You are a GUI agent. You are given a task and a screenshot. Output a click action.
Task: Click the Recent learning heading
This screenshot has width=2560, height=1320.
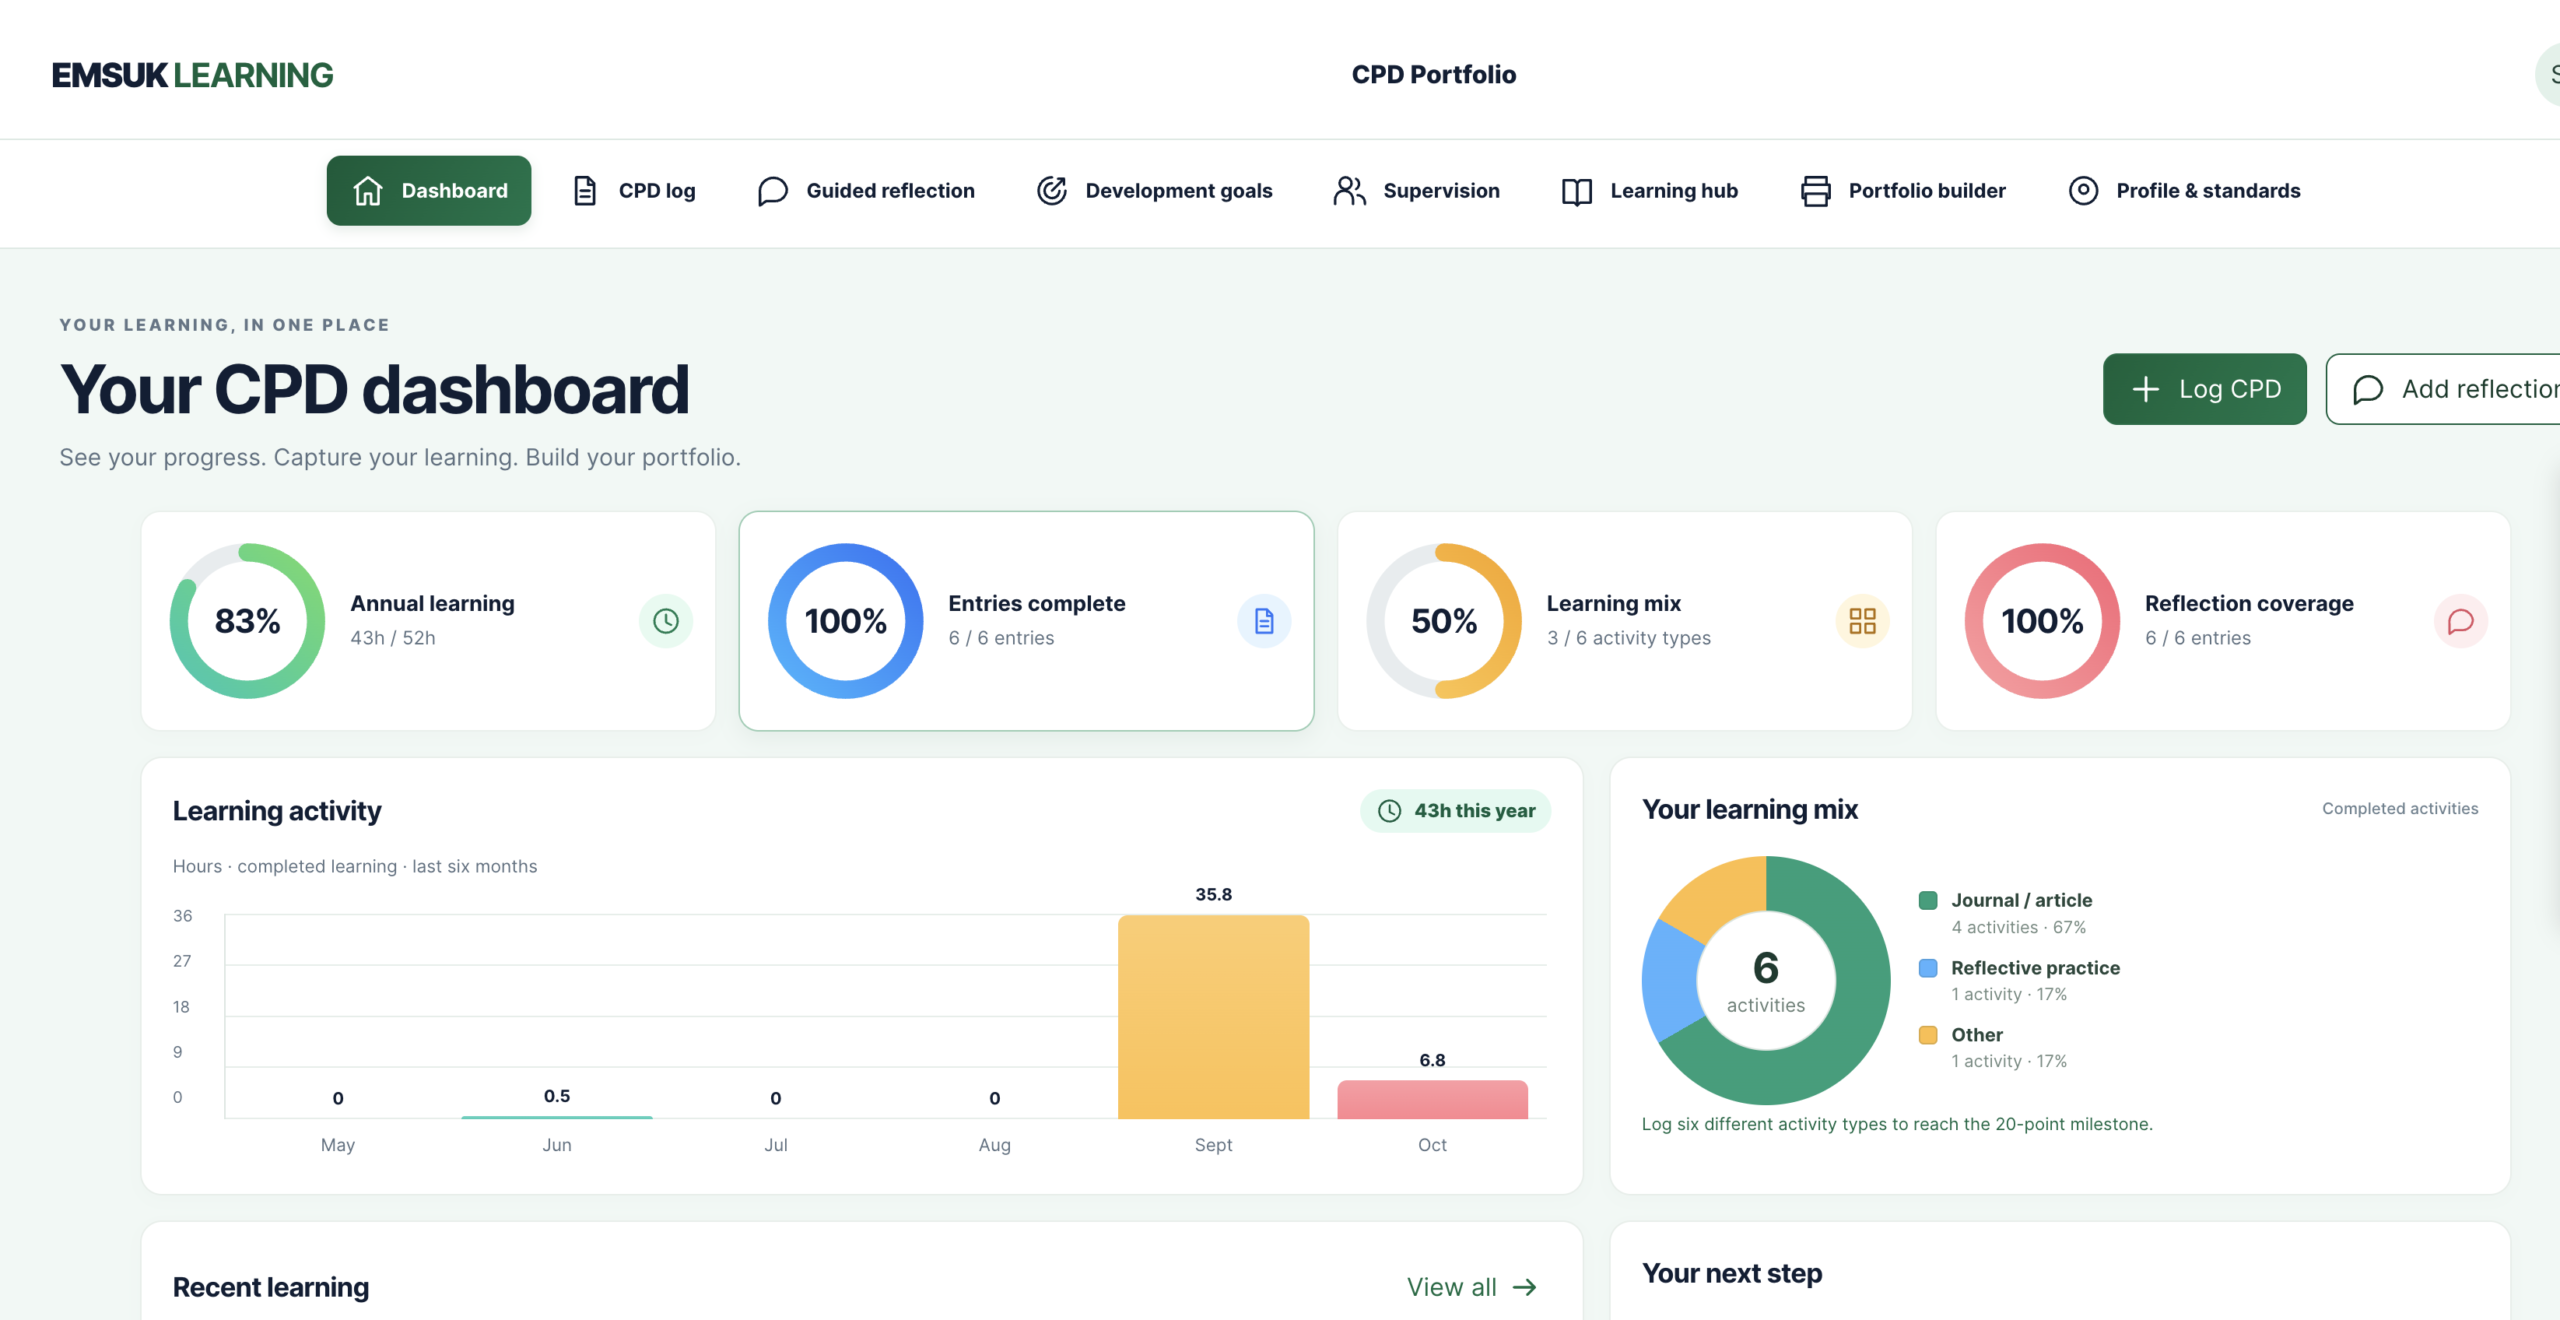click(271, 1287)
